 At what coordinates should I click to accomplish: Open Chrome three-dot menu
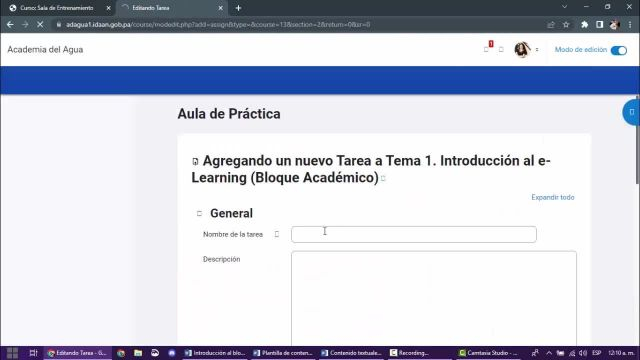[x=630, y=24]
